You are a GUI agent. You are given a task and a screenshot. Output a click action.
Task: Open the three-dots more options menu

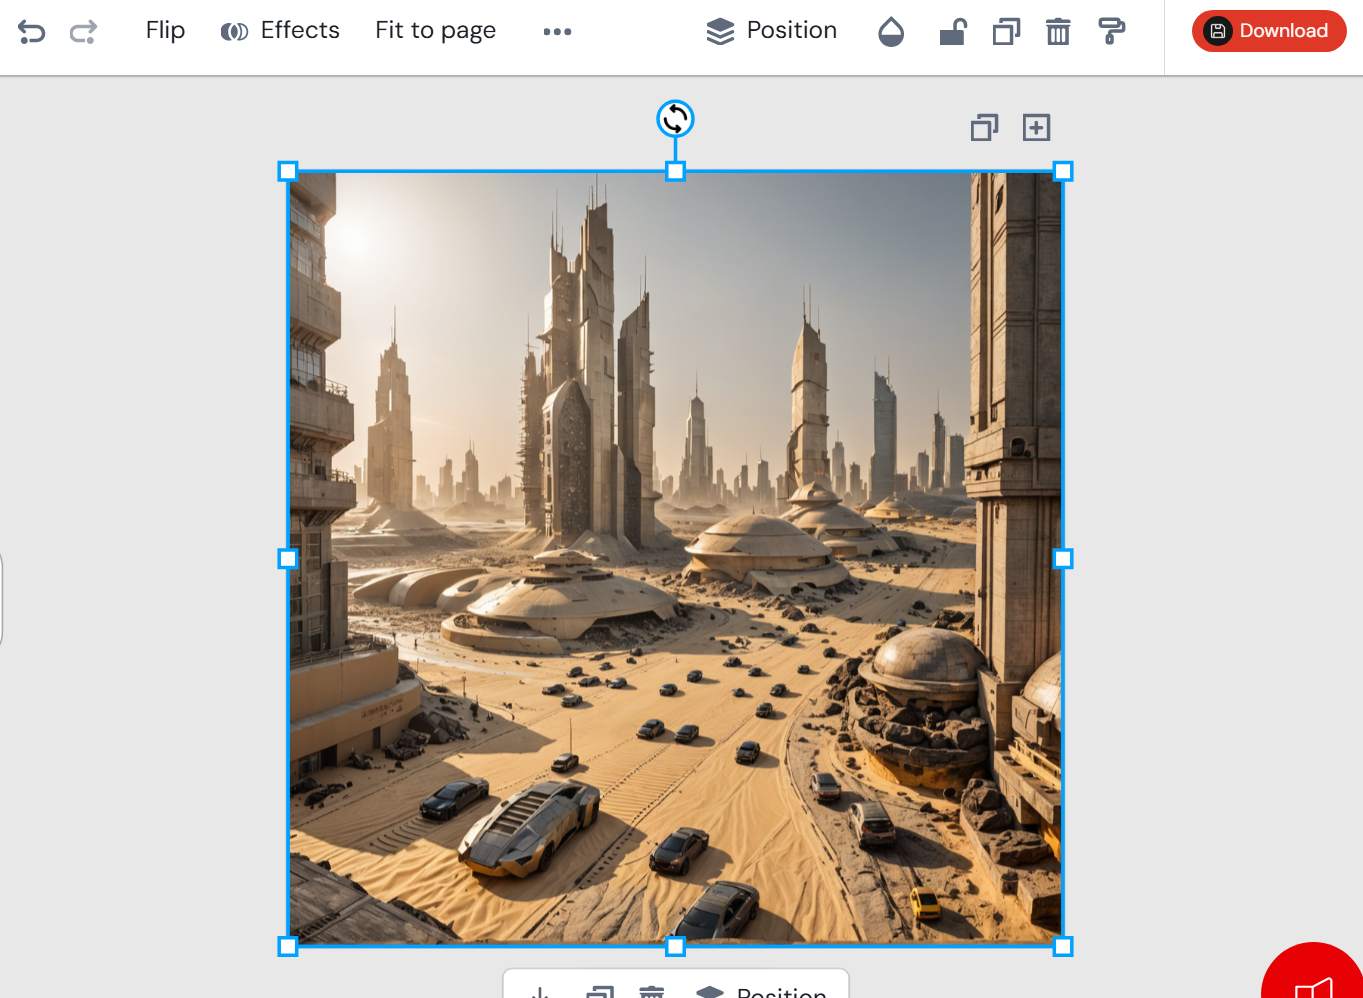click(557, 32)
